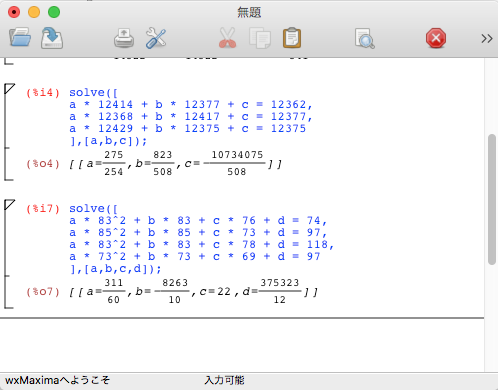The image size is (498, 390).
Task: Minimize the window with yellow button
Action: (34, 12)
